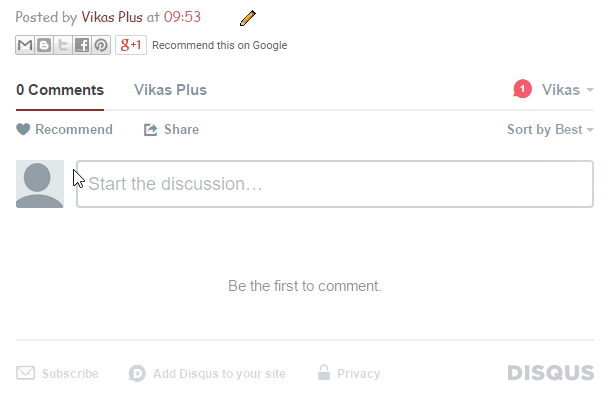Screen dimensions: 612x406
Task: Select the 0 Comments tab
Action: [60, 90]
